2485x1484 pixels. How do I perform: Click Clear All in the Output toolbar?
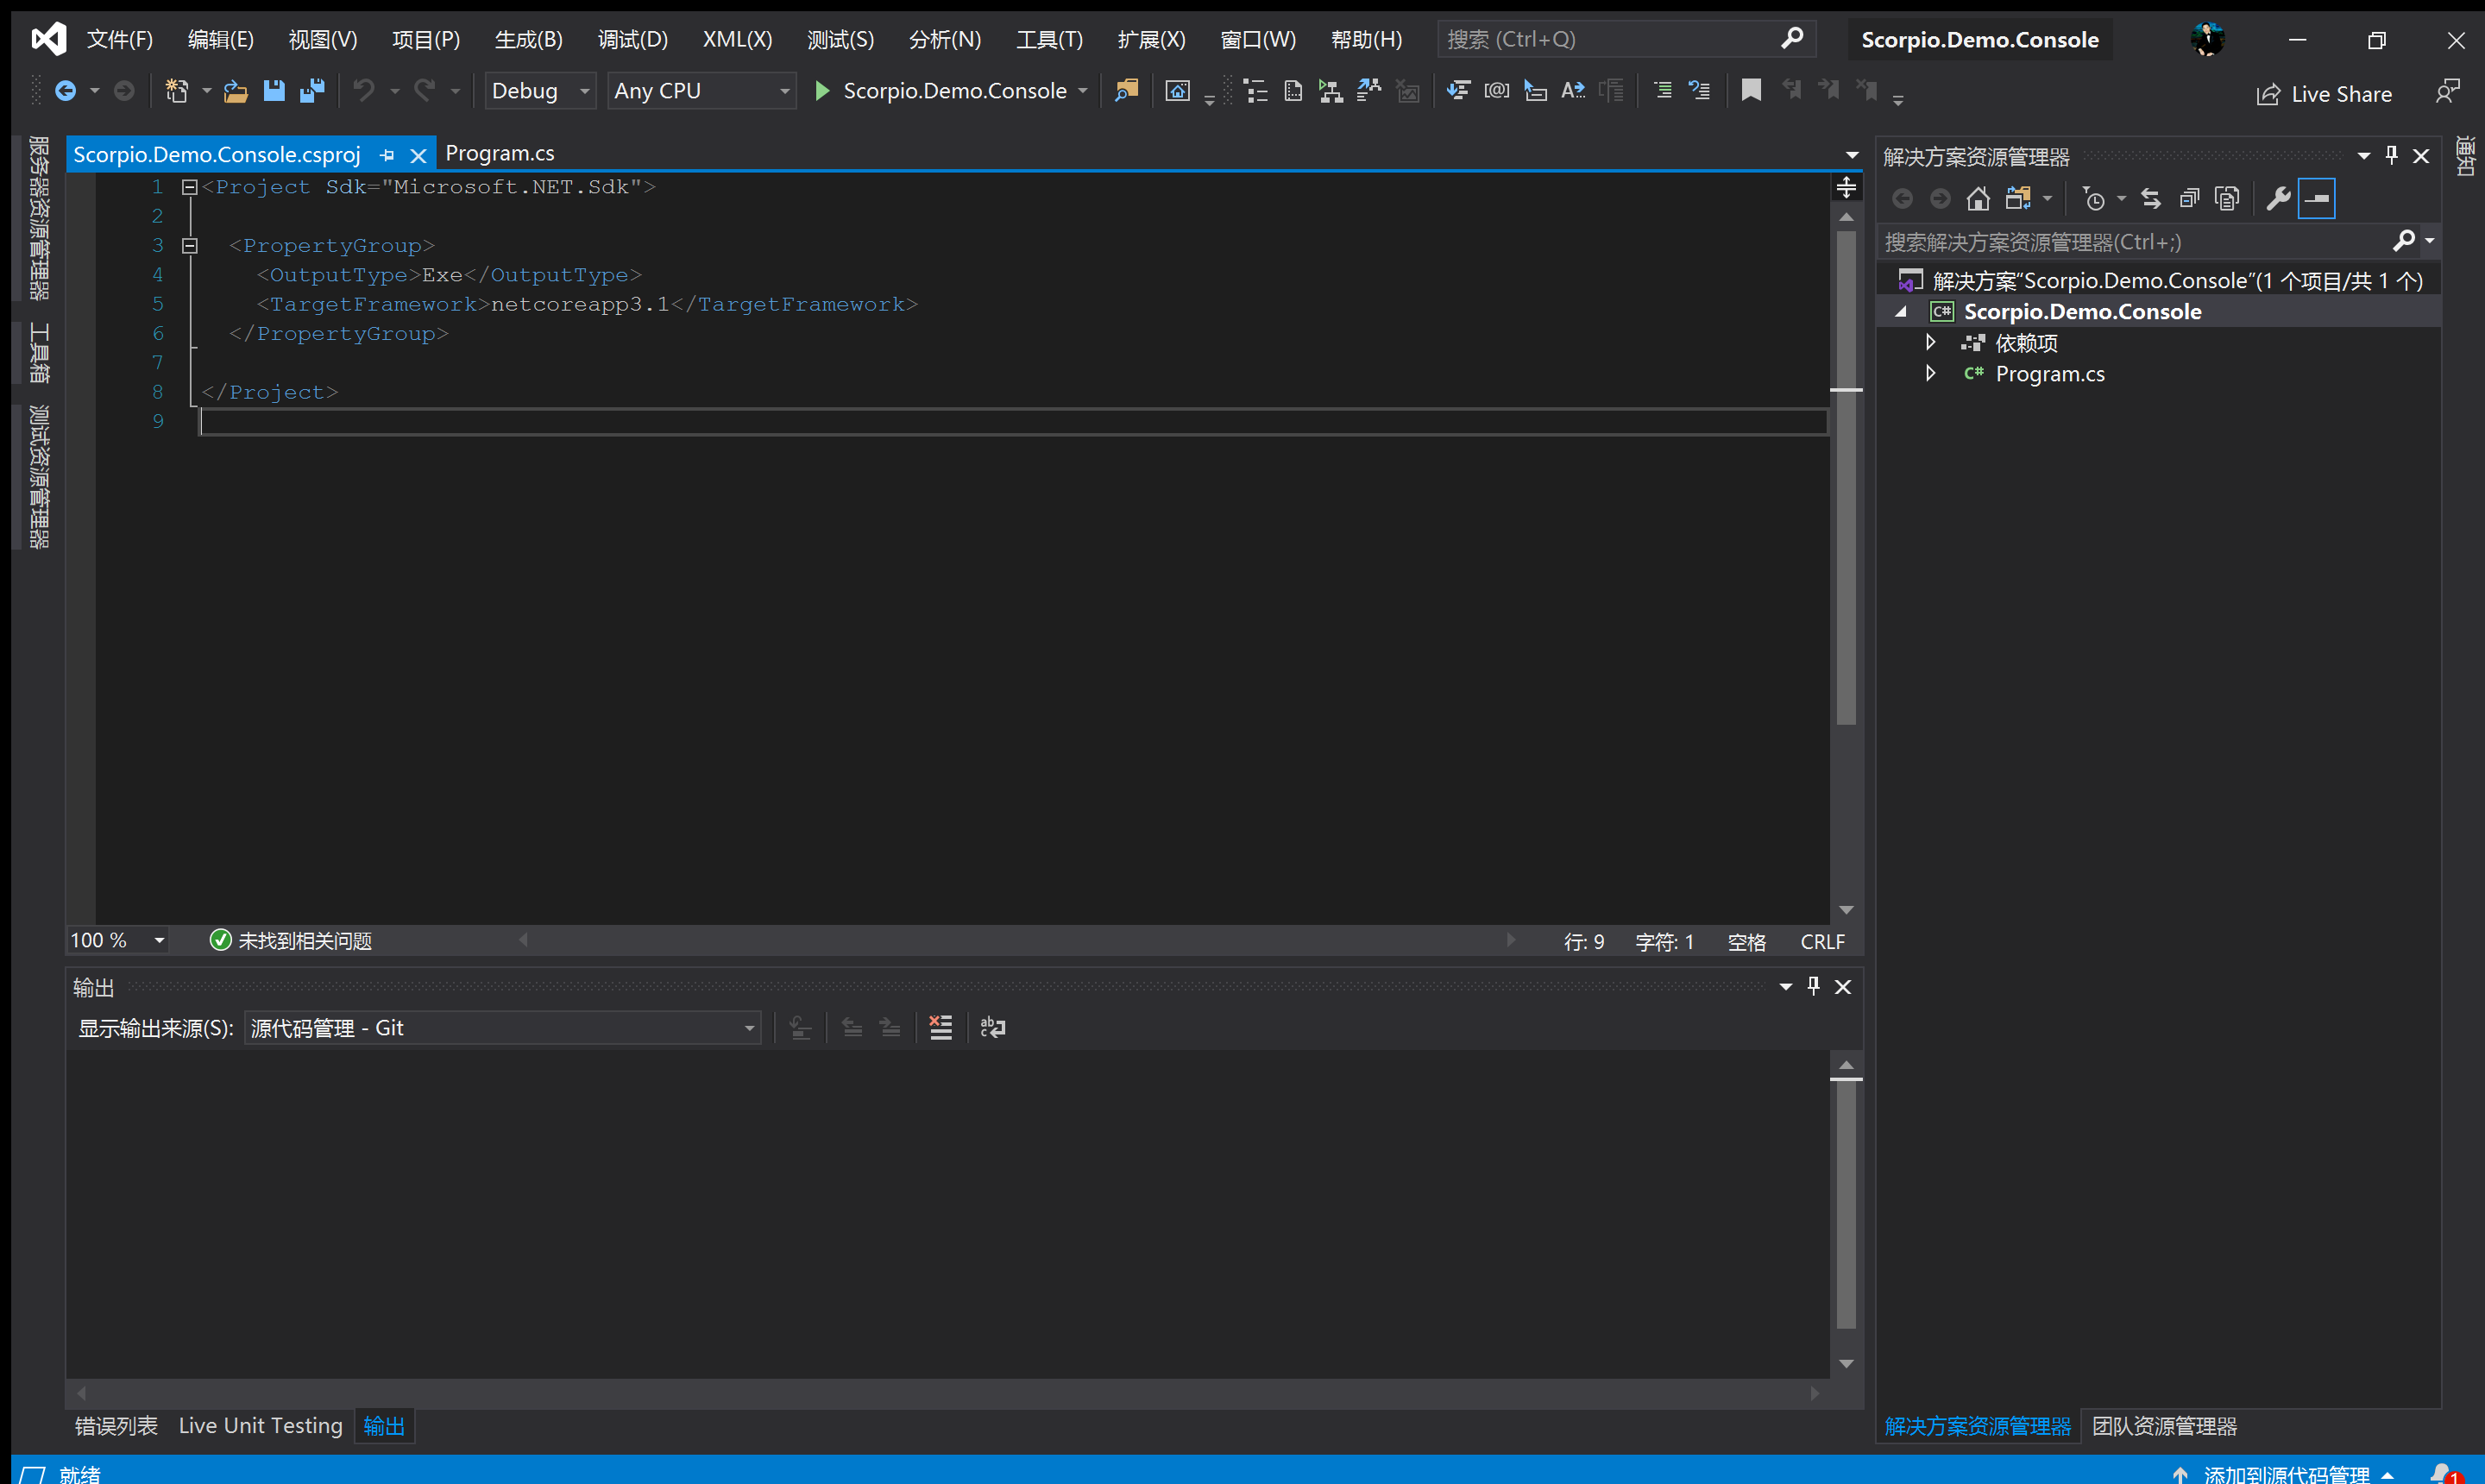coord(940,1028)
